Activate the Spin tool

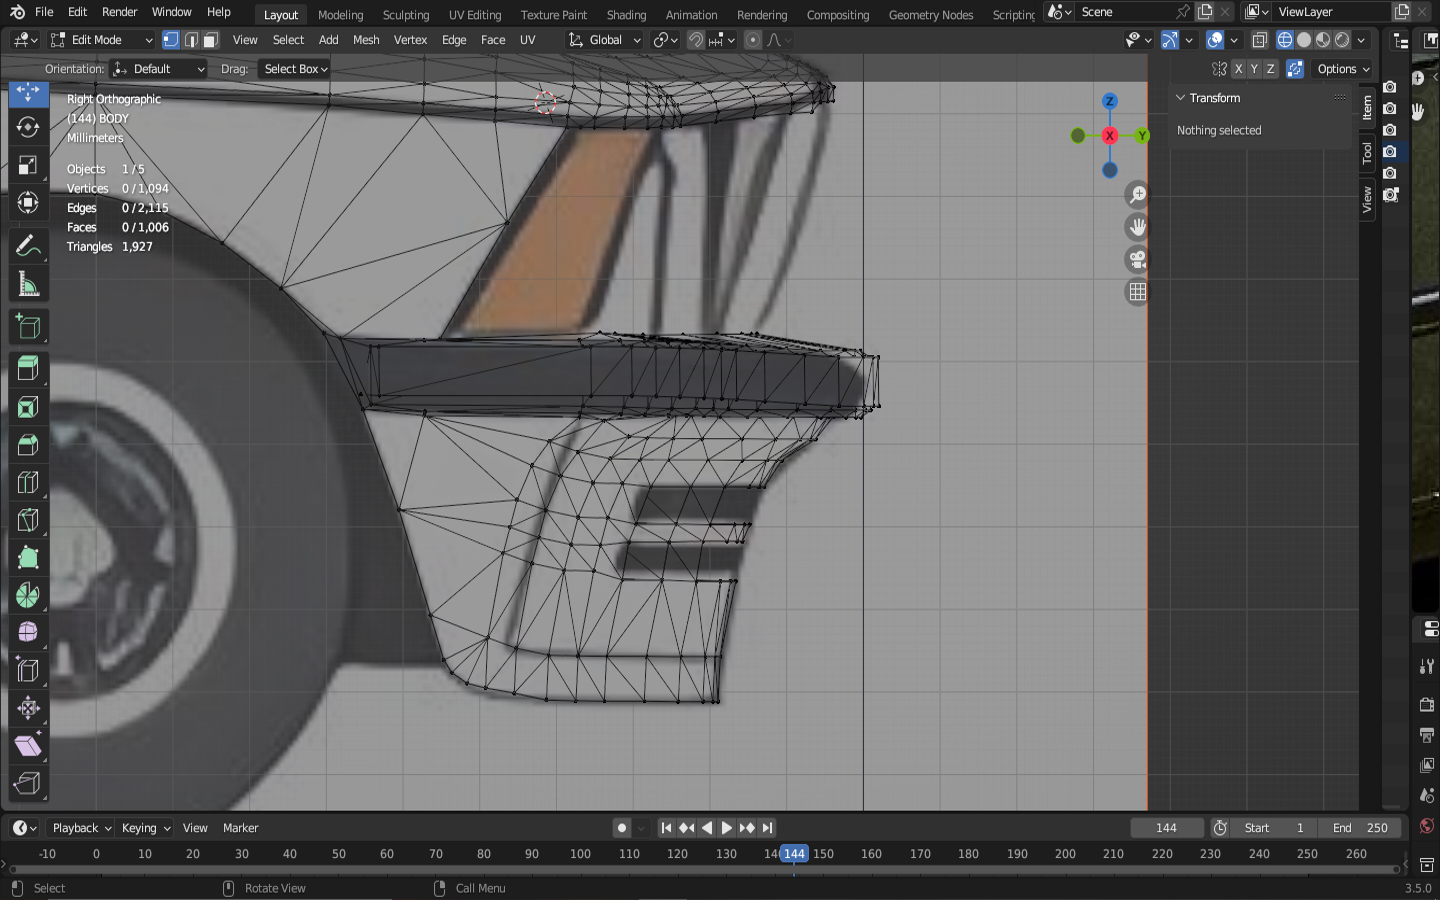click(28, 595)
